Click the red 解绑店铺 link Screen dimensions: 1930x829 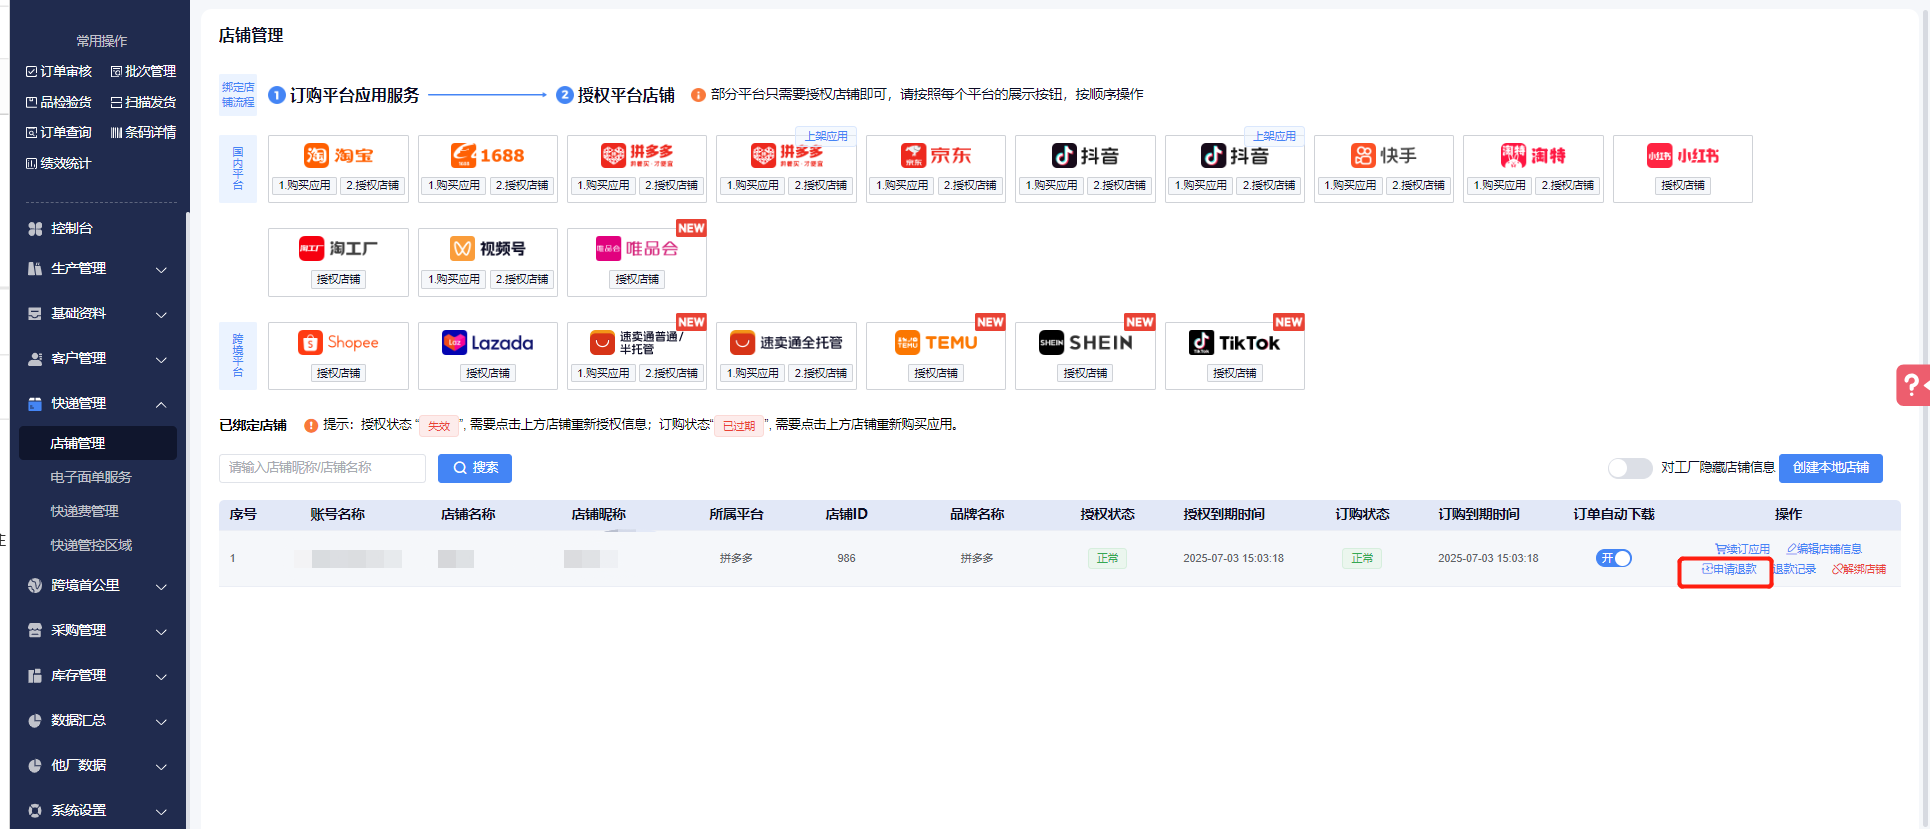tap(1859, 569)
